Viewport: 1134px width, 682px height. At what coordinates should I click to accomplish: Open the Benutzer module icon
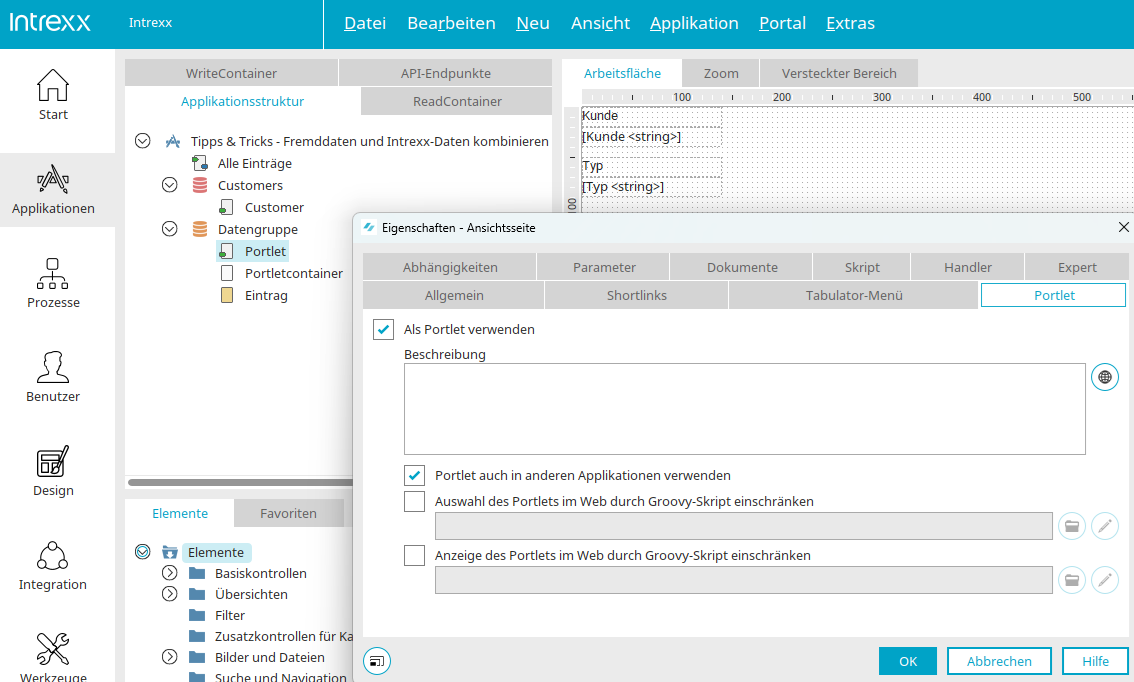(x=53, y=367)
